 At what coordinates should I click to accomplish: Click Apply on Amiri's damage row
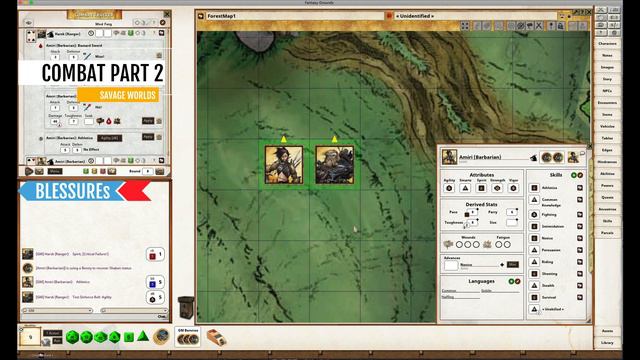pyautogui.click(x=148, y=121)
